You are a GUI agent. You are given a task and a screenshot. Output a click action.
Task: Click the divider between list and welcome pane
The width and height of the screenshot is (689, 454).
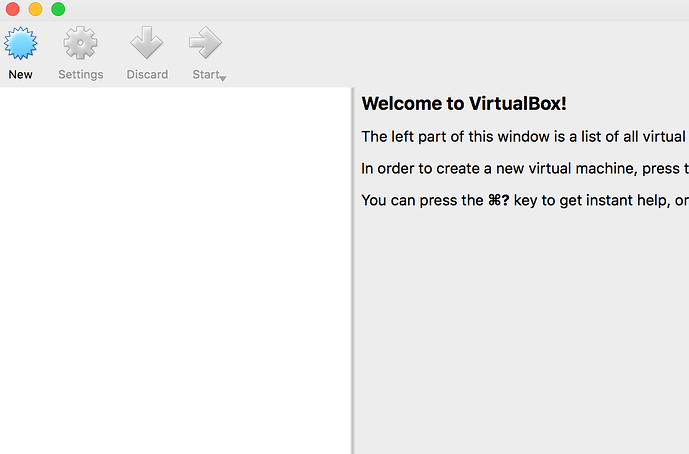[x=352, y=270]
